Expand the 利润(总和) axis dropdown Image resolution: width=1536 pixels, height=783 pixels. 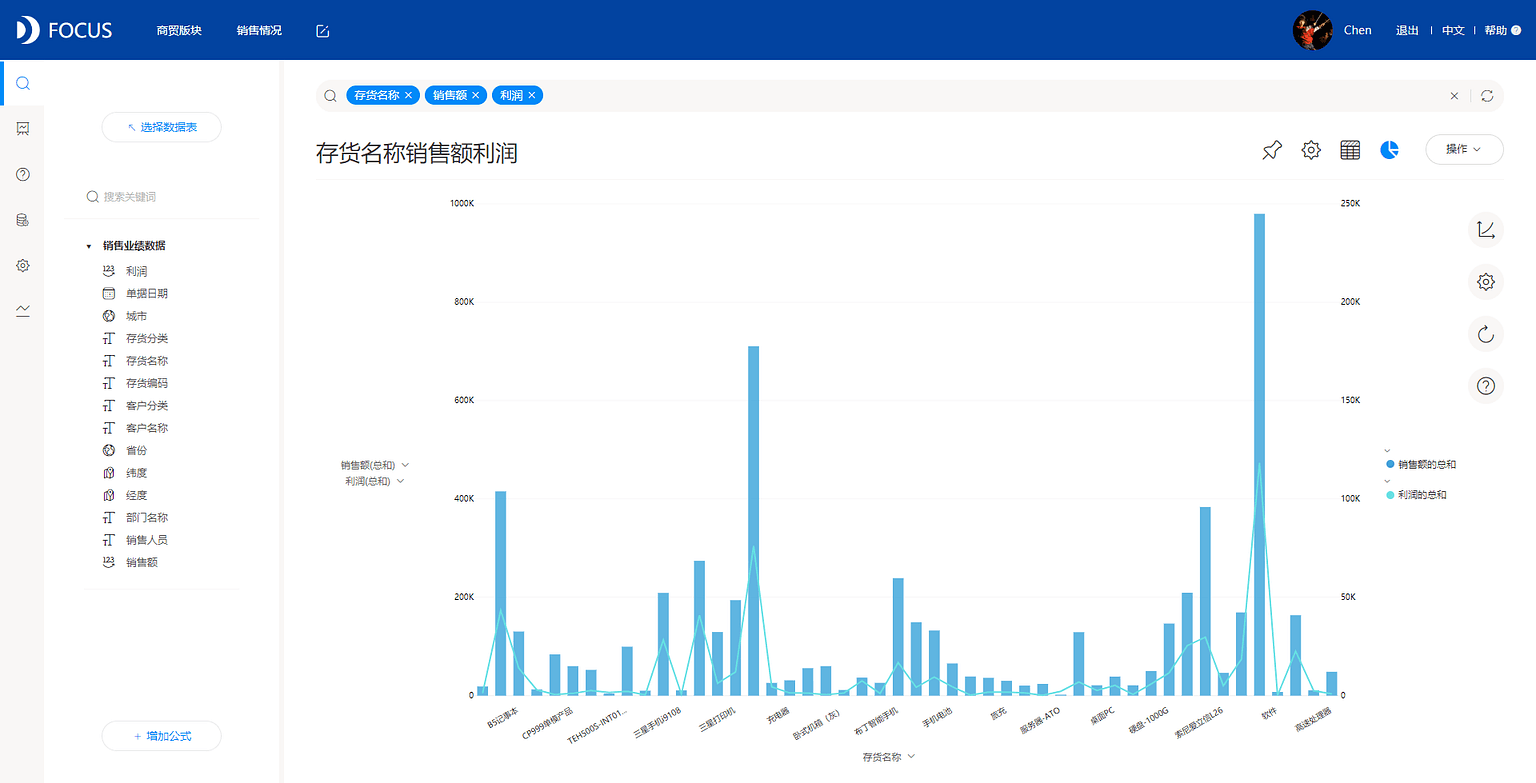400,481
